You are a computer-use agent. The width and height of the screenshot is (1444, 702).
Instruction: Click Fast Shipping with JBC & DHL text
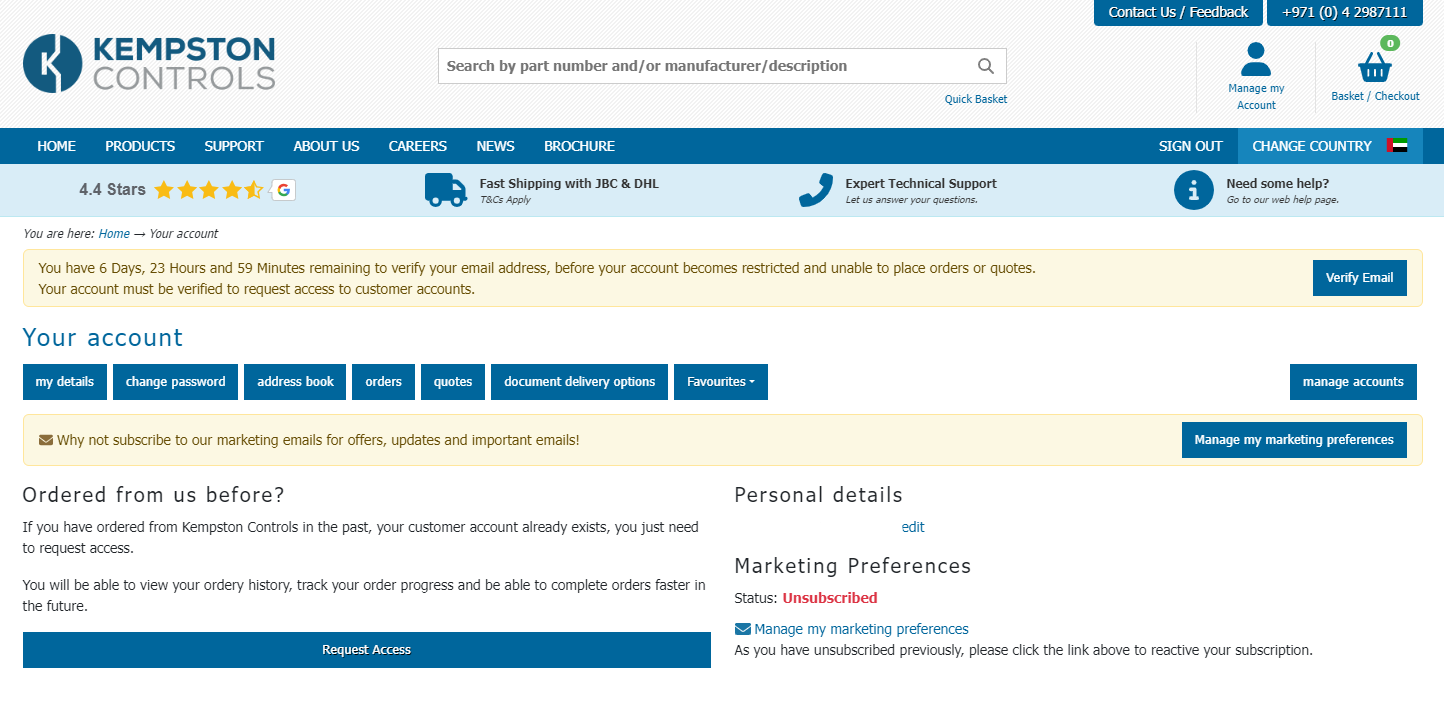pyautogui.click(x=569, y=183)
